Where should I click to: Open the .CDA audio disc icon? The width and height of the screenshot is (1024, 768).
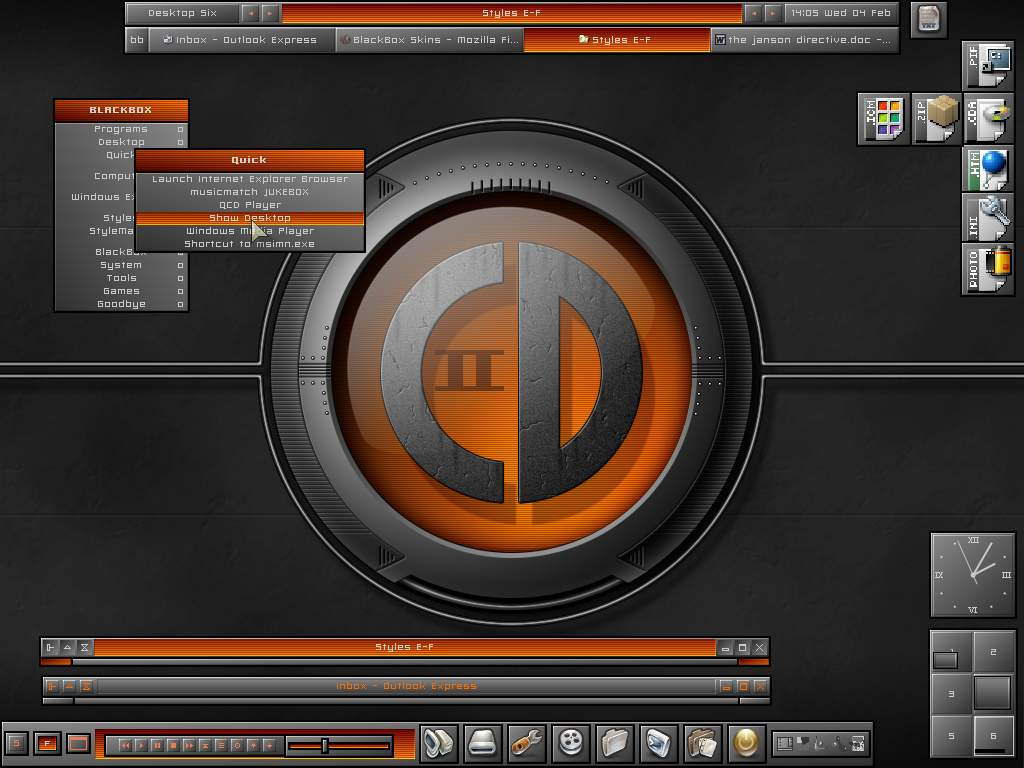[x=988, y=119]
